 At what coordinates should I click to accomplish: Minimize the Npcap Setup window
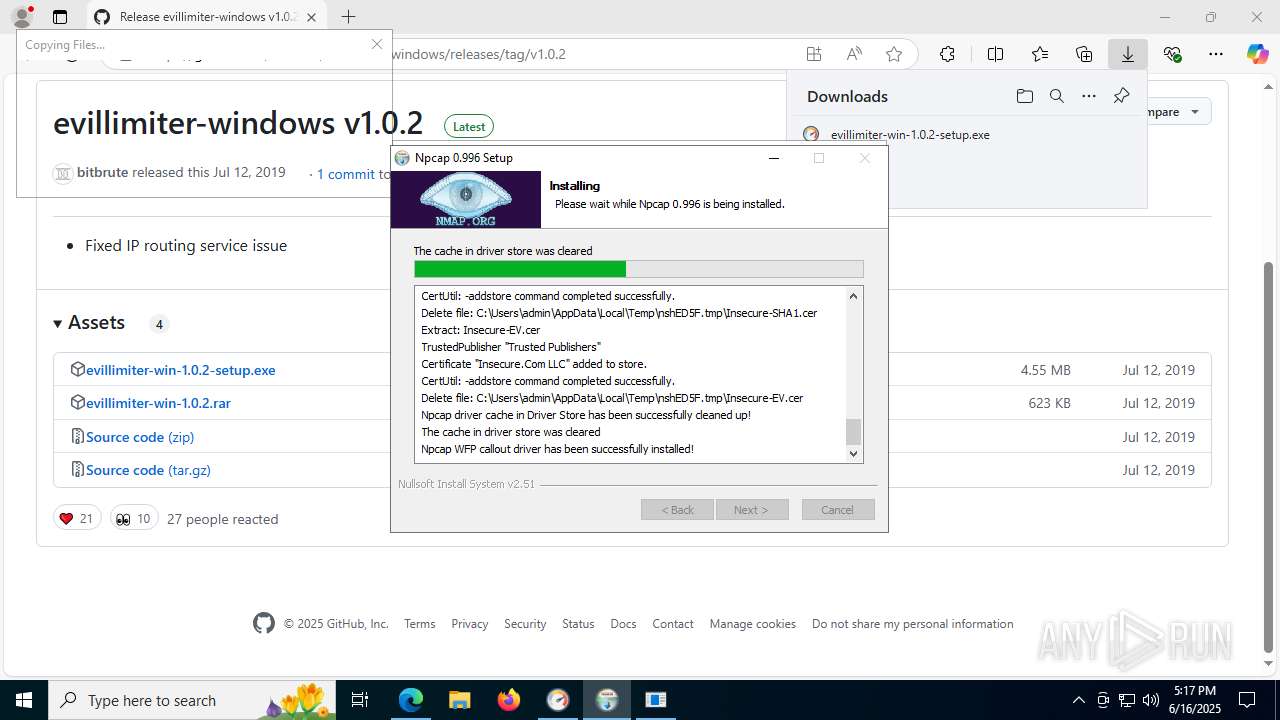click(773, 158)
